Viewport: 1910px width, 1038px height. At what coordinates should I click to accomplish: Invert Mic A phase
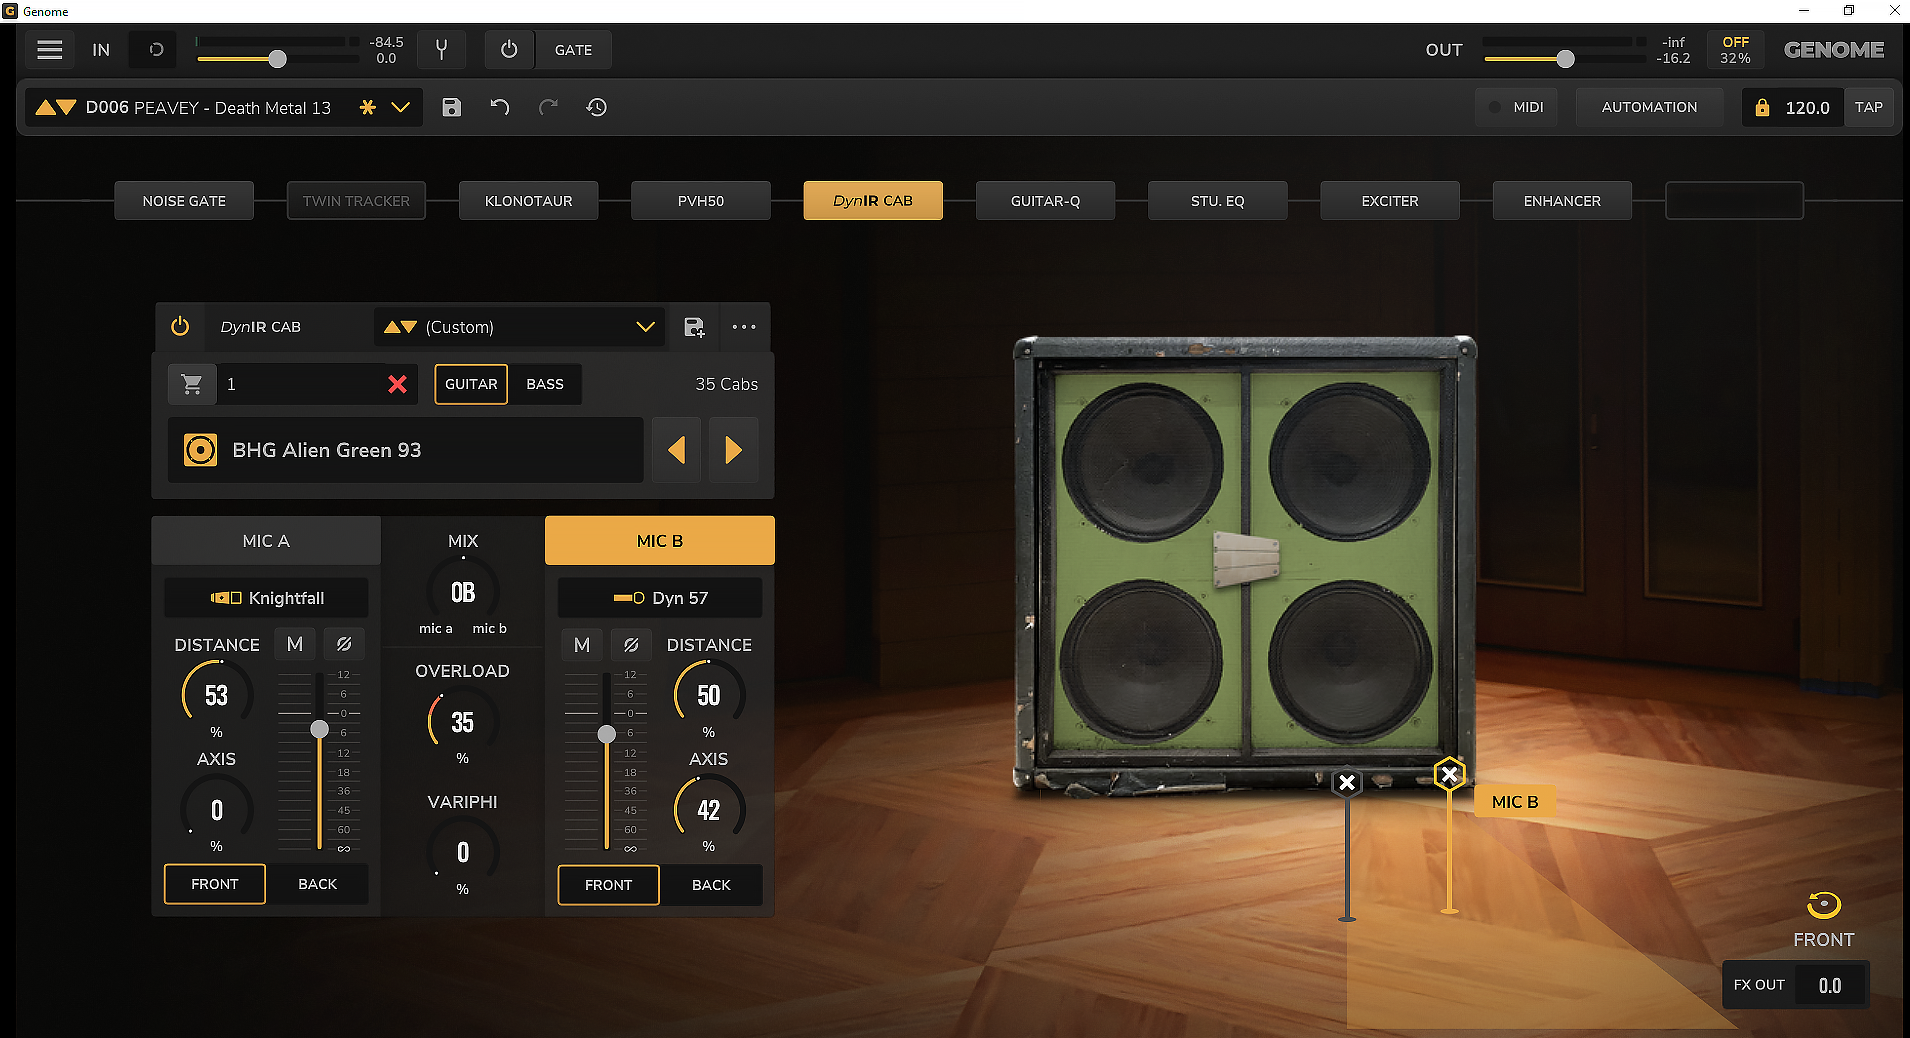click(344, 645)
